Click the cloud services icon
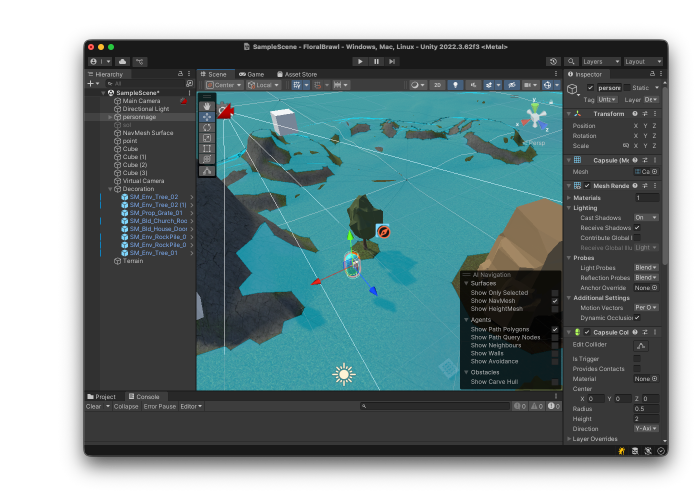The width and height of the screenshot is (696, 493). pyautogui.click(x=123, y=62)
